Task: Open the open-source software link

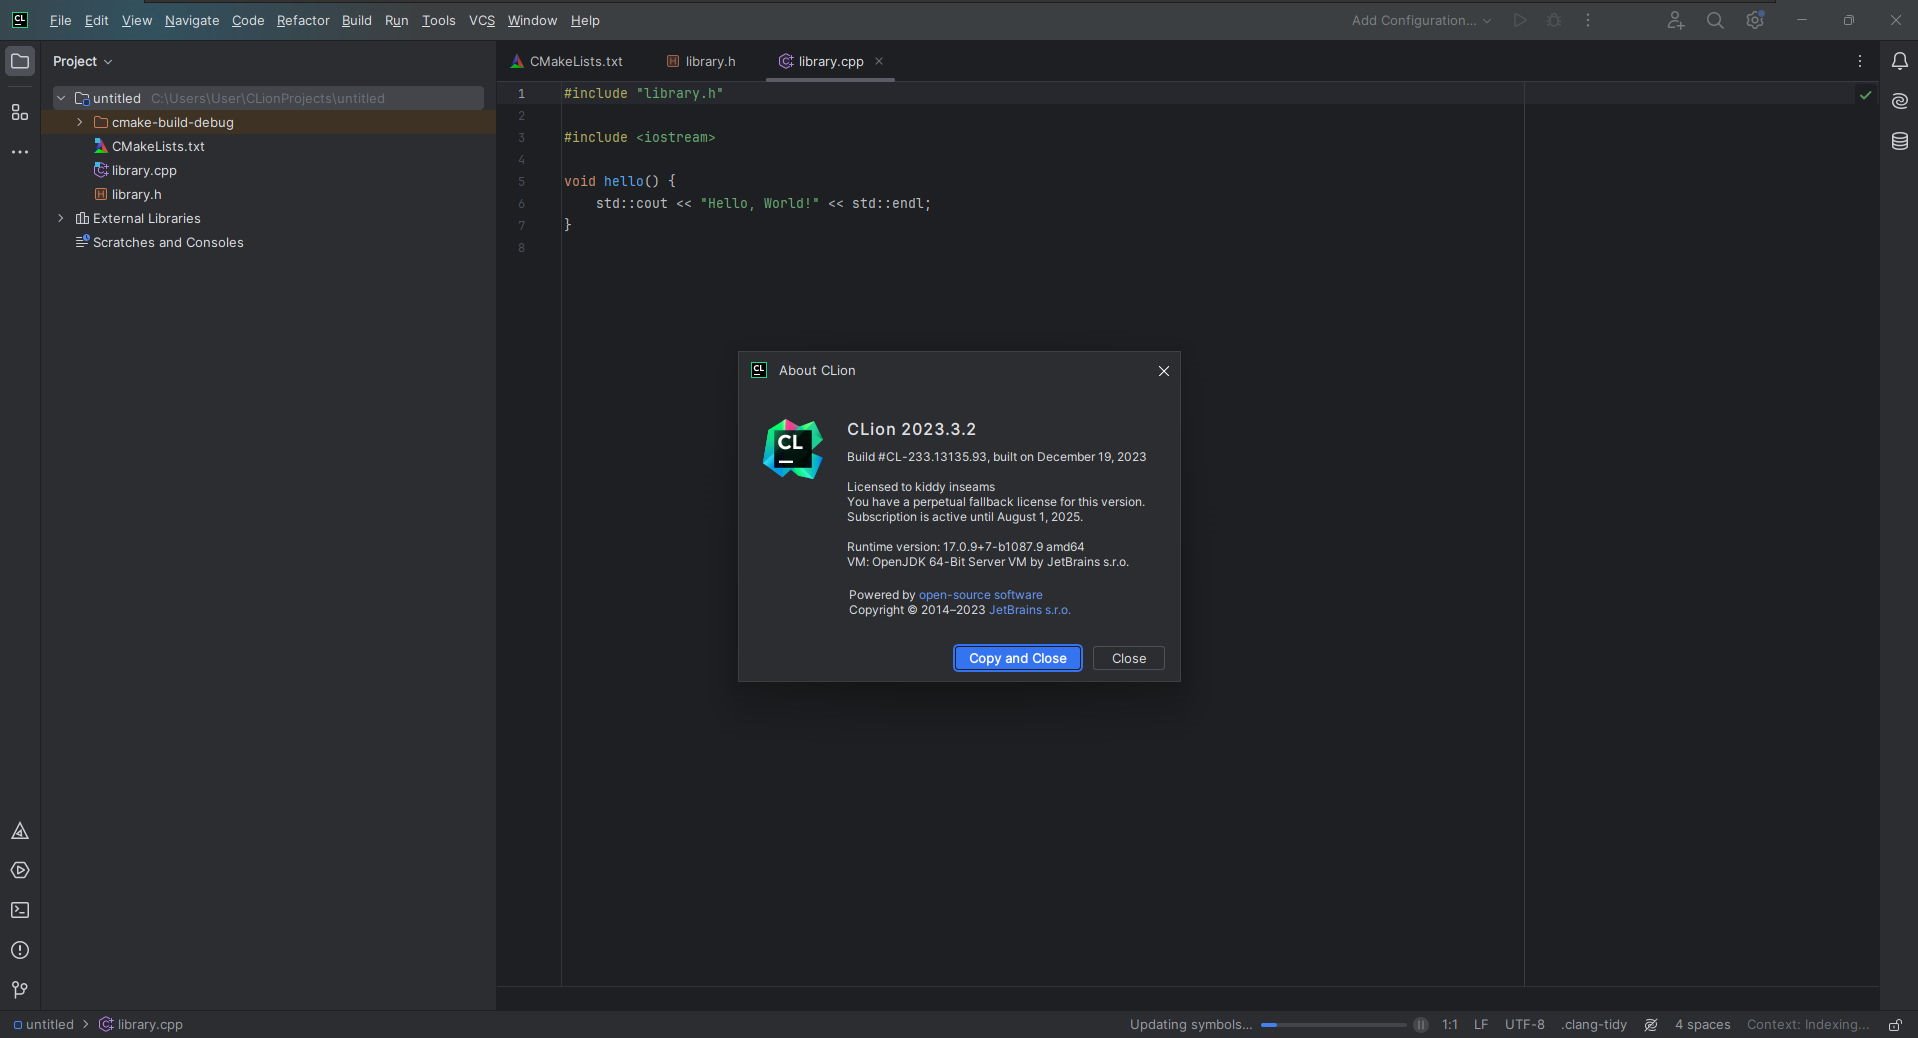Action: [x=980, y=595]
